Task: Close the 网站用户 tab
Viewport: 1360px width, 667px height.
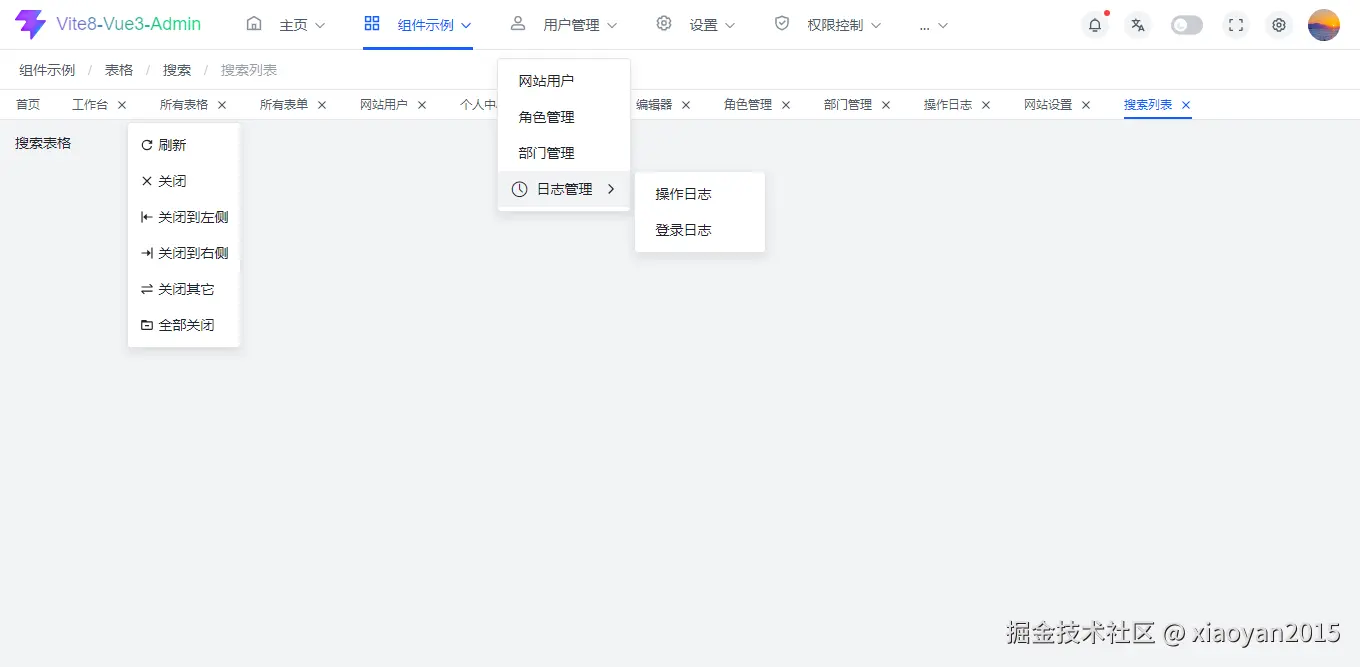Action: pos(422,105)
